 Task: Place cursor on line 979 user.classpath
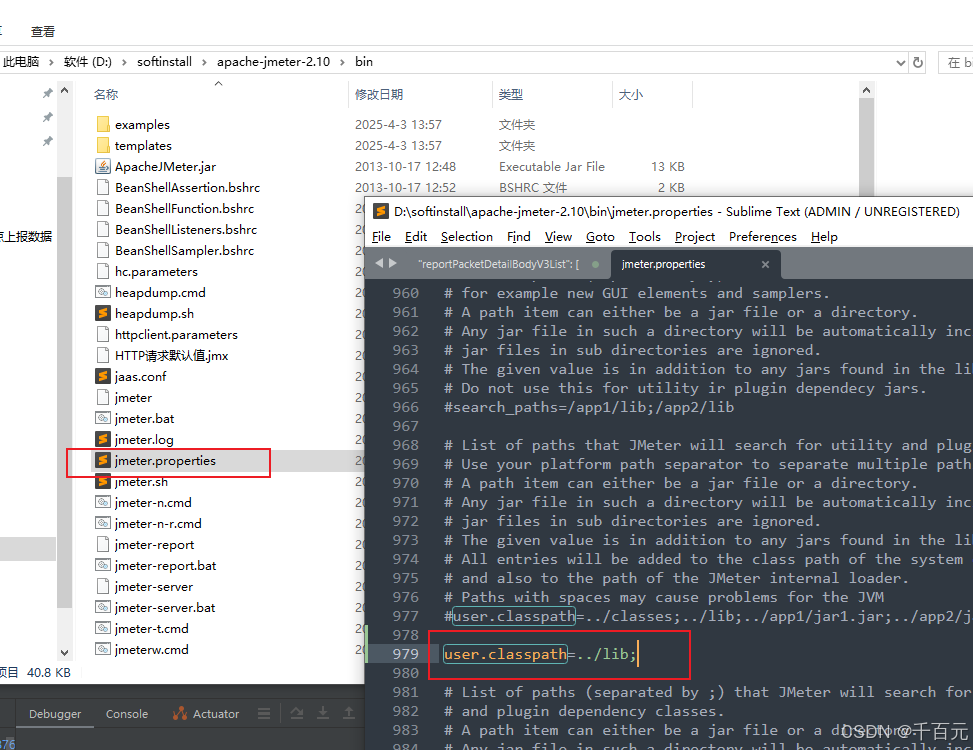pyautogui.click(x=540, y=654)
